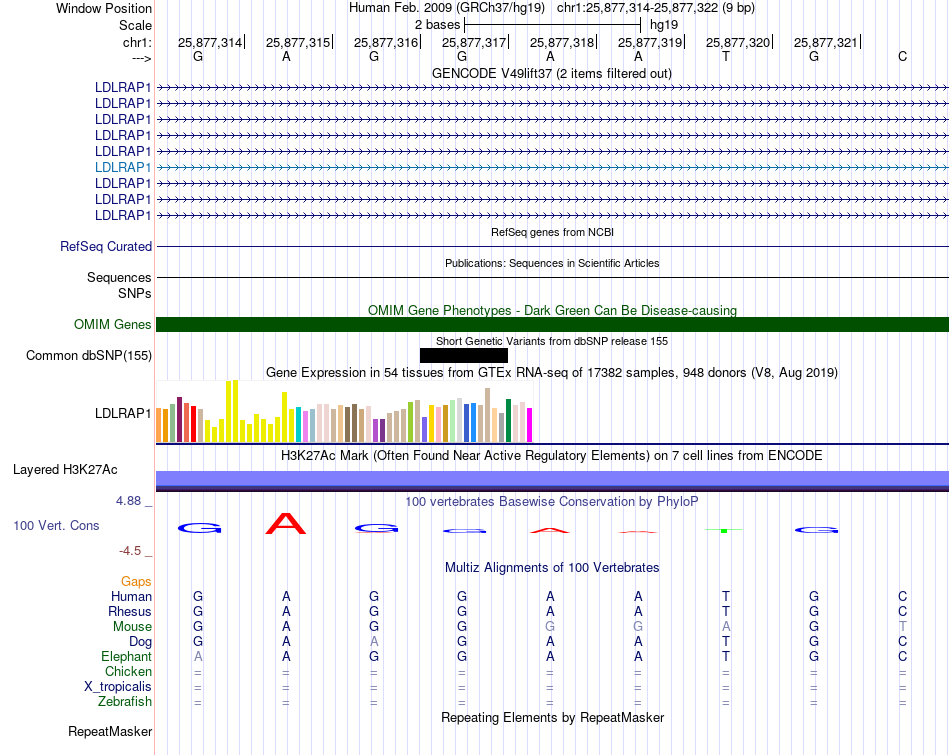Click LDLRAP1 label beside GTEx bar chart
Viewport: 950px width, 755px height.
pos(122,413)
